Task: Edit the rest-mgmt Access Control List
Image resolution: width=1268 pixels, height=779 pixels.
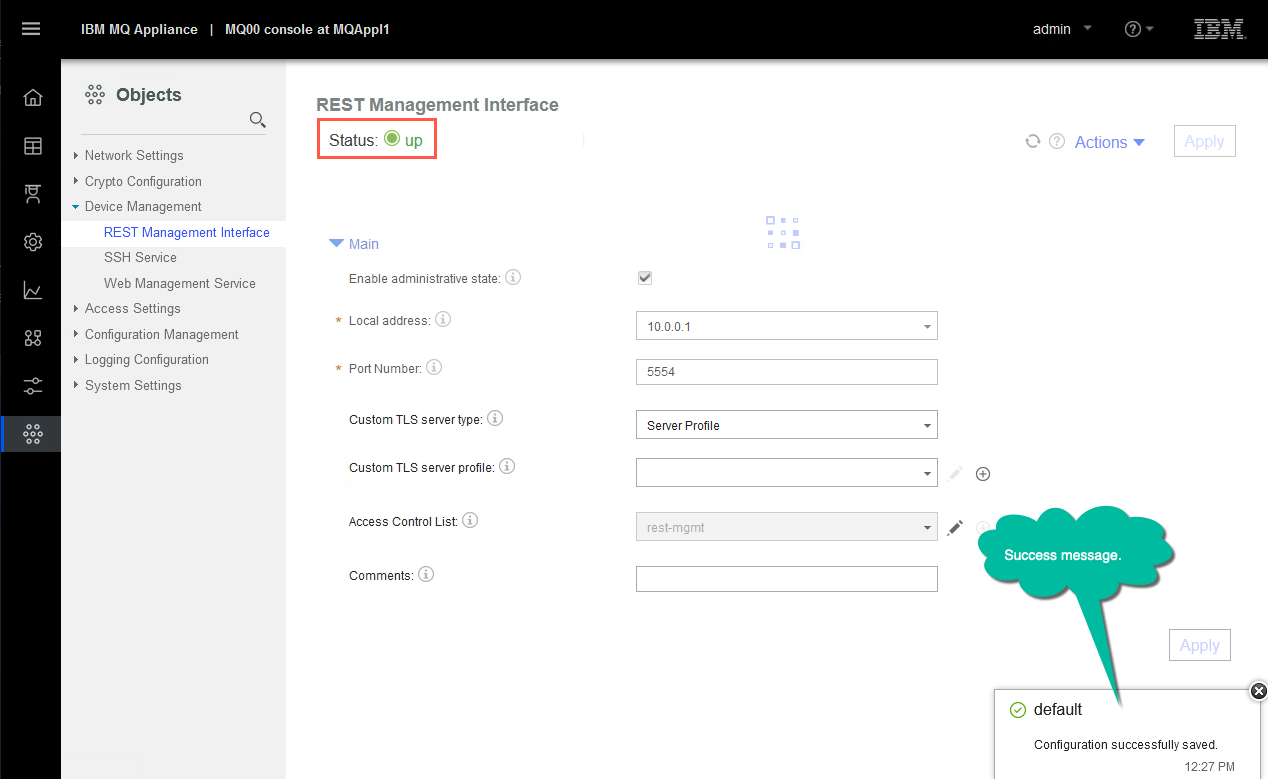Action: 956,527
